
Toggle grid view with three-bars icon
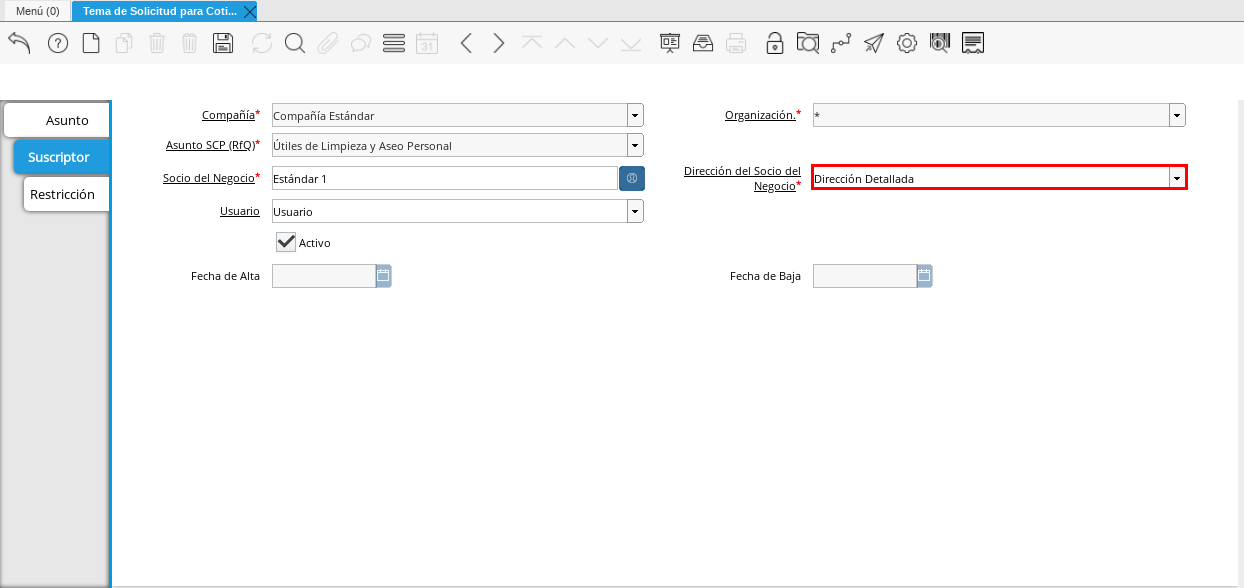394,43
